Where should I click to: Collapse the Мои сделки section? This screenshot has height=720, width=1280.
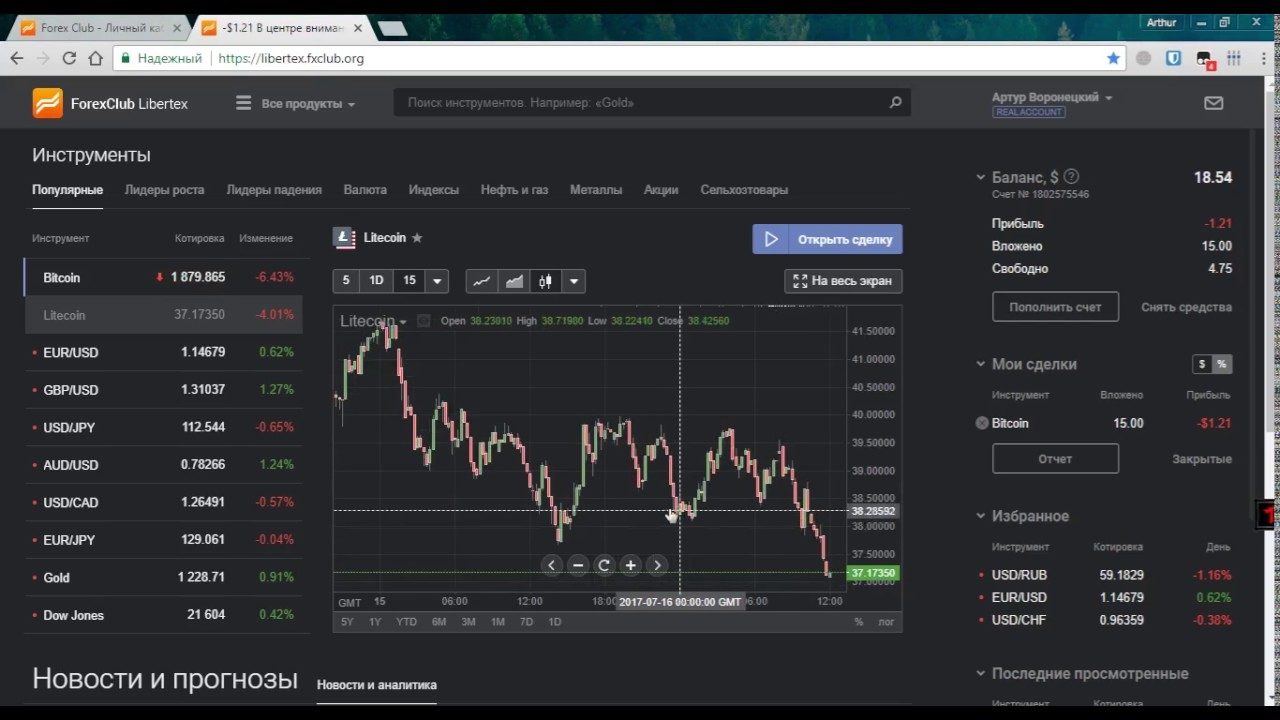tap(980, 364)
